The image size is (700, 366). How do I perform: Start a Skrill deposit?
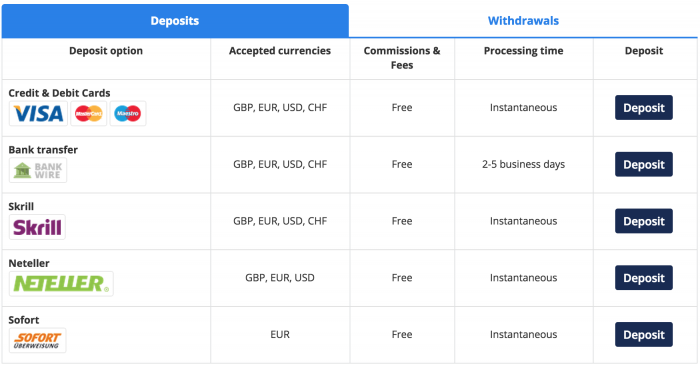(x=644, y=221)
